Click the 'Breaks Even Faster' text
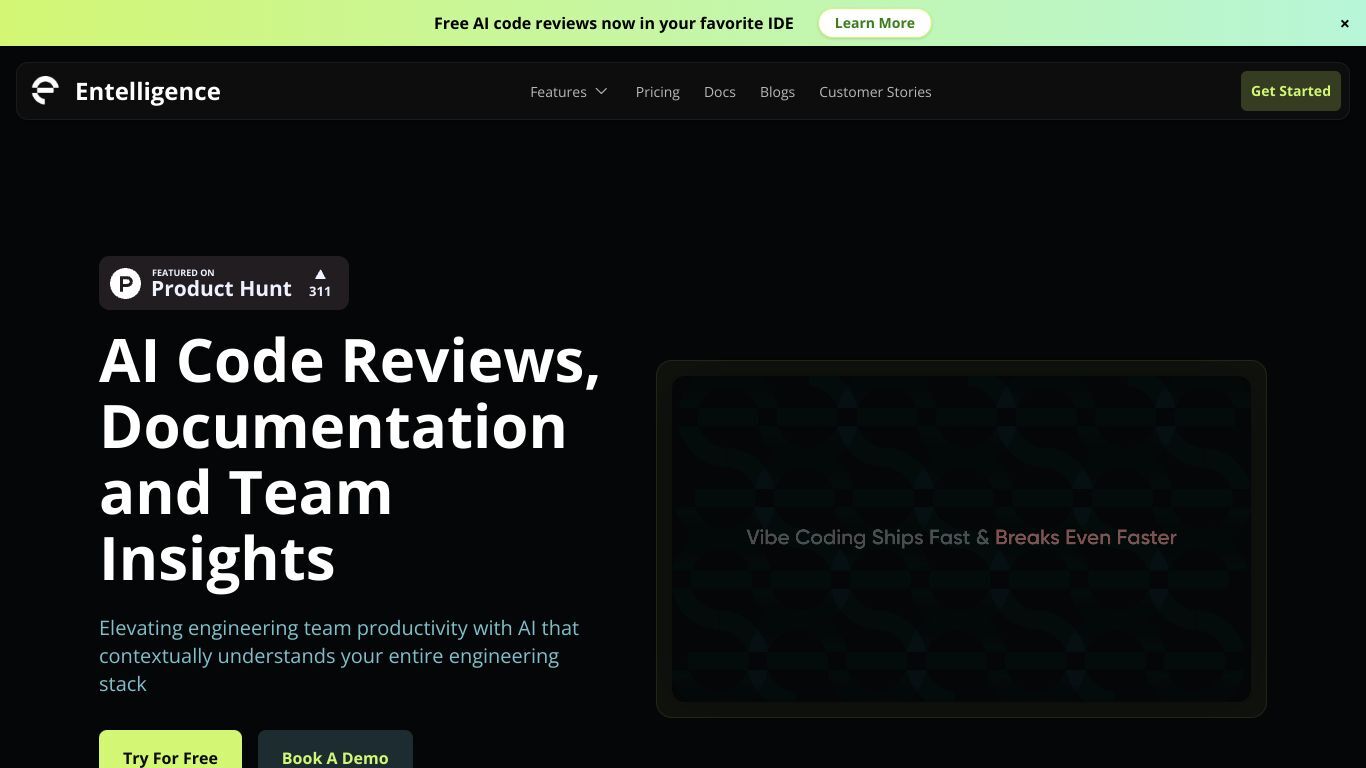 pos(1085,538)
